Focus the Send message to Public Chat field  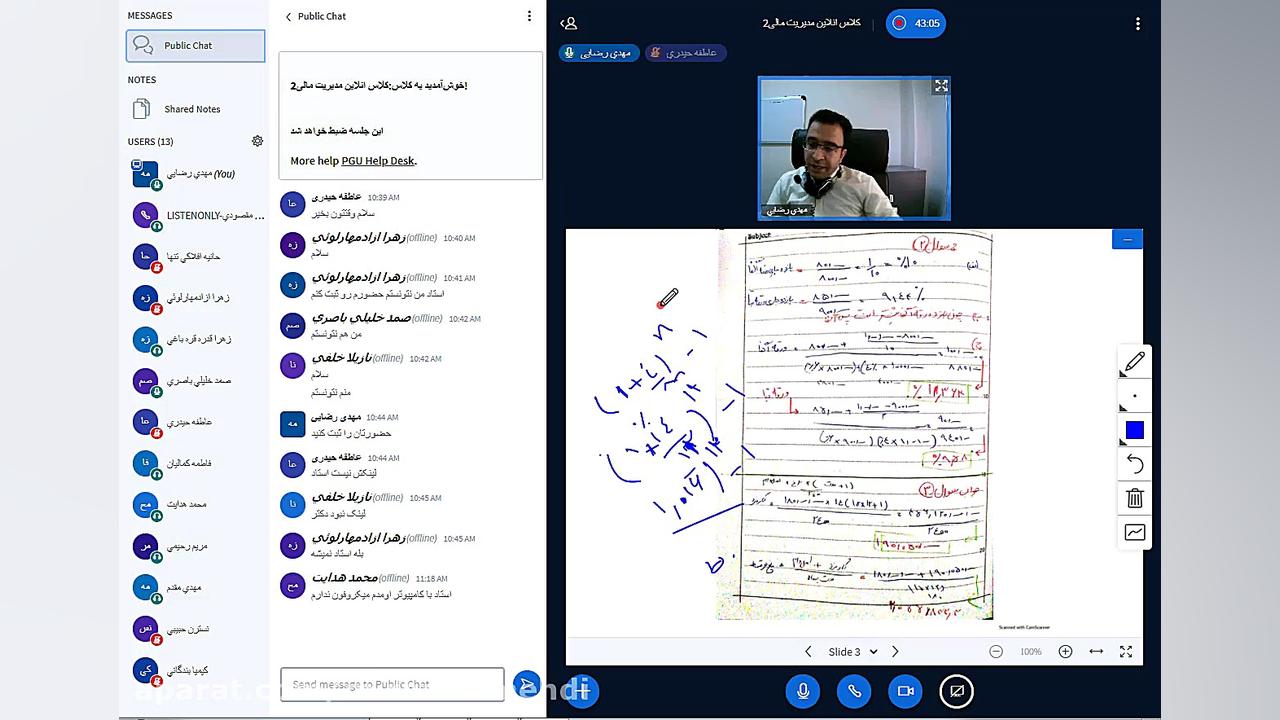coord(392,685)
